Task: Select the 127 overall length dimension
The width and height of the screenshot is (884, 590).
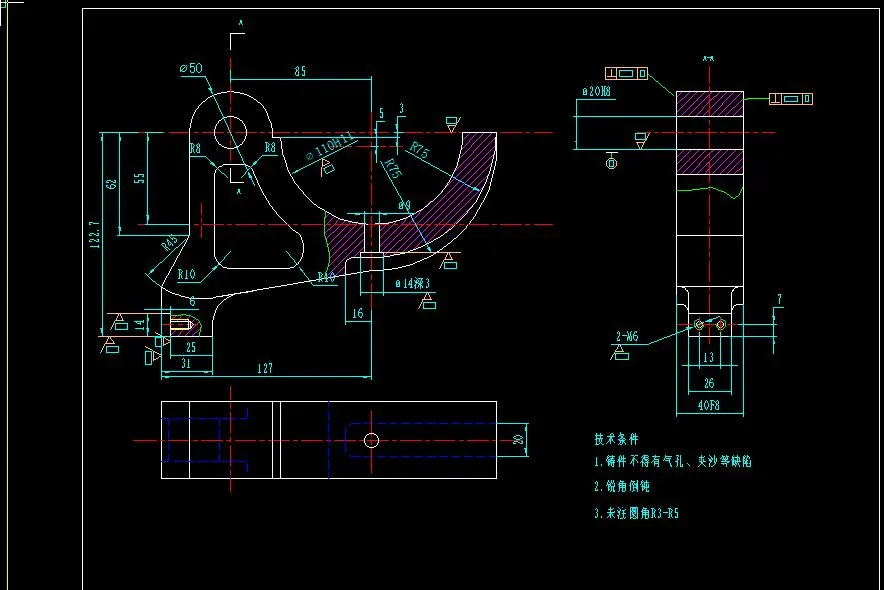Action: pyautogui.click(x=265, y=368)
